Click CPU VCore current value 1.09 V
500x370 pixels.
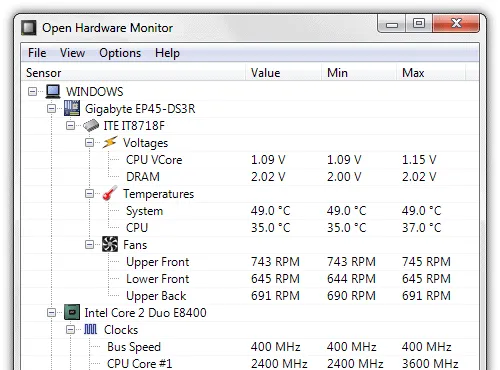click(x=268, y=160)
